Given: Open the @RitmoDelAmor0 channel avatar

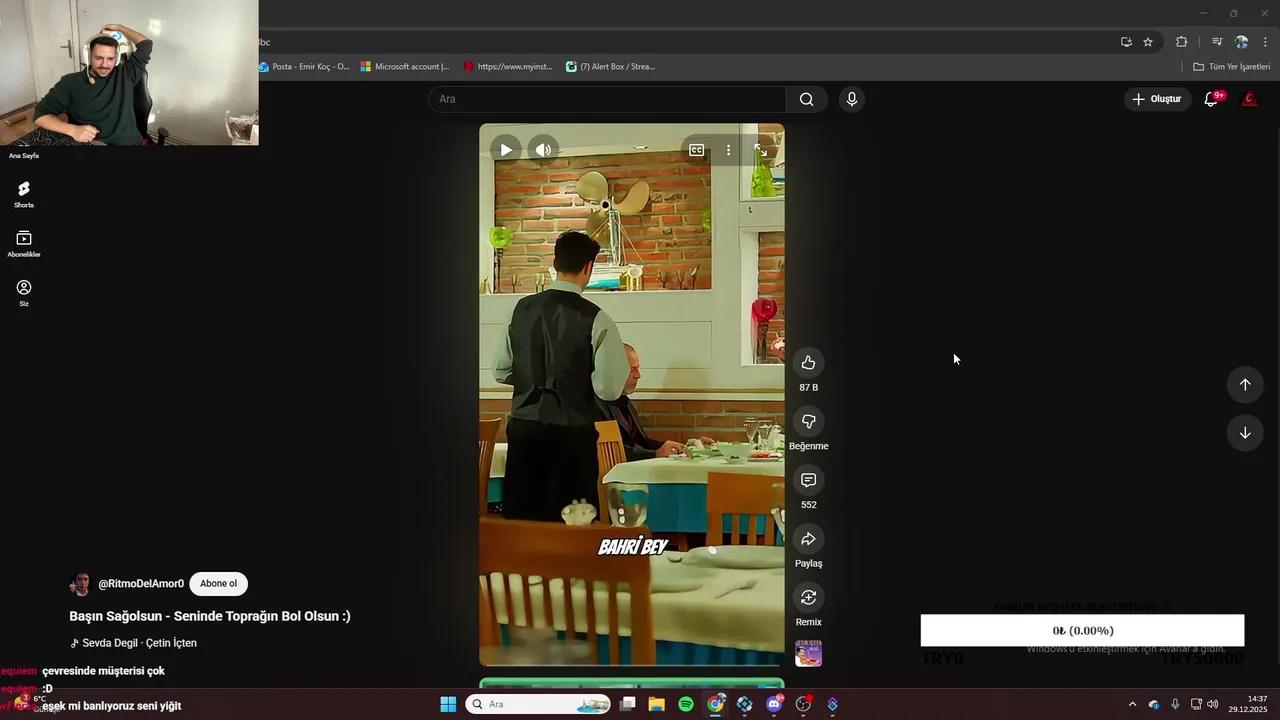Looking at the screenshot, I should point(81,584).
